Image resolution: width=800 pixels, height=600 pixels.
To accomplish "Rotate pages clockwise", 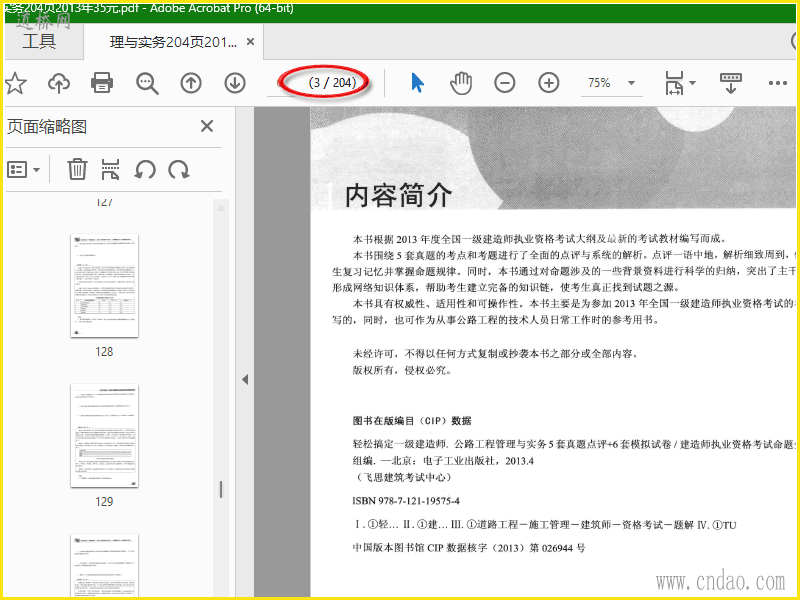I will (x=179, y=169).
